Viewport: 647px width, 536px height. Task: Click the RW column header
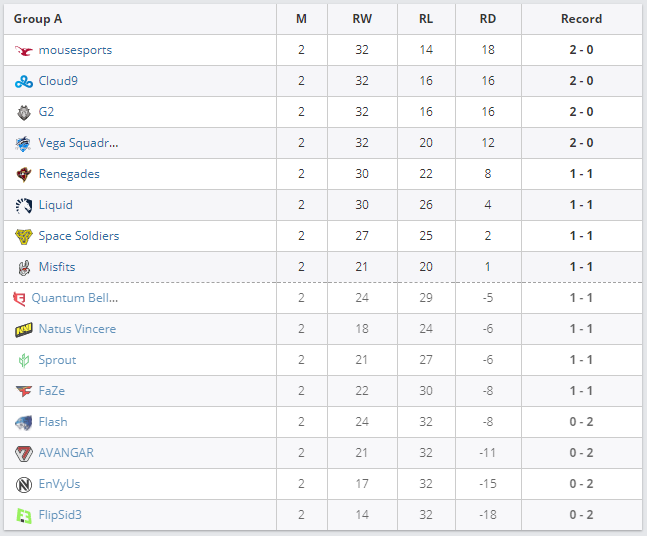pyautogui.click(x=362, y=19)
